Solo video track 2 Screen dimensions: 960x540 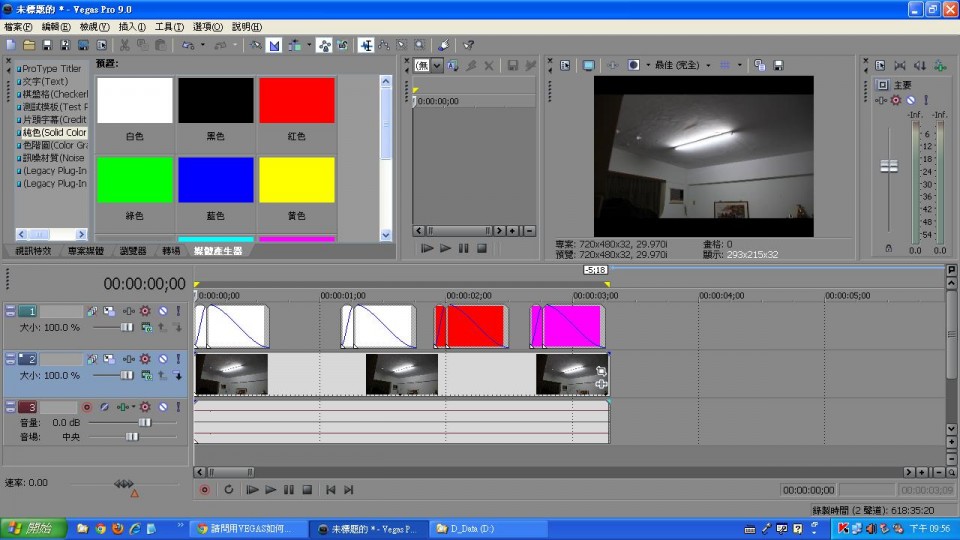(178, 358)
